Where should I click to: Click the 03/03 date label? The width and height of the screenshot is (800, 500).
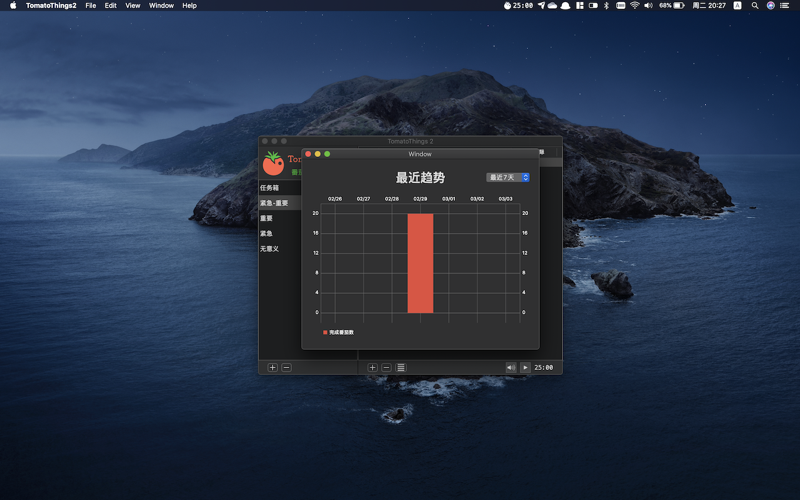click(x=506, y=198)
